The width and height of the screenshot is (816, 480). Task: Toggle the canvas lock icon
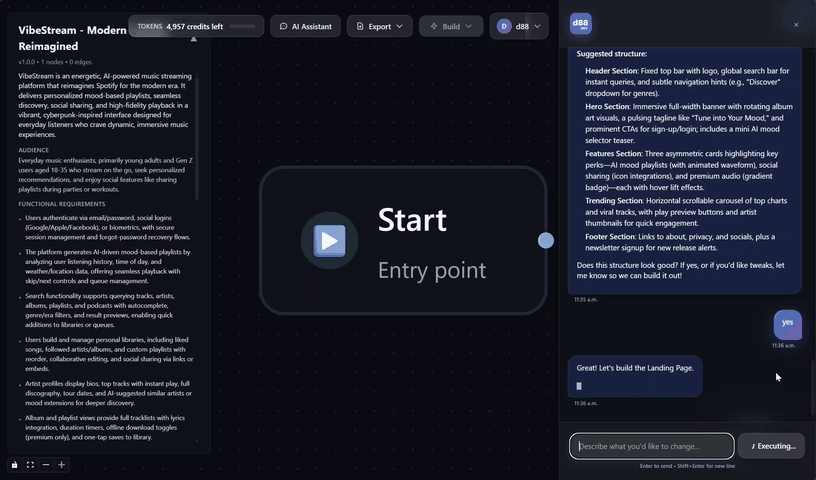14,465
